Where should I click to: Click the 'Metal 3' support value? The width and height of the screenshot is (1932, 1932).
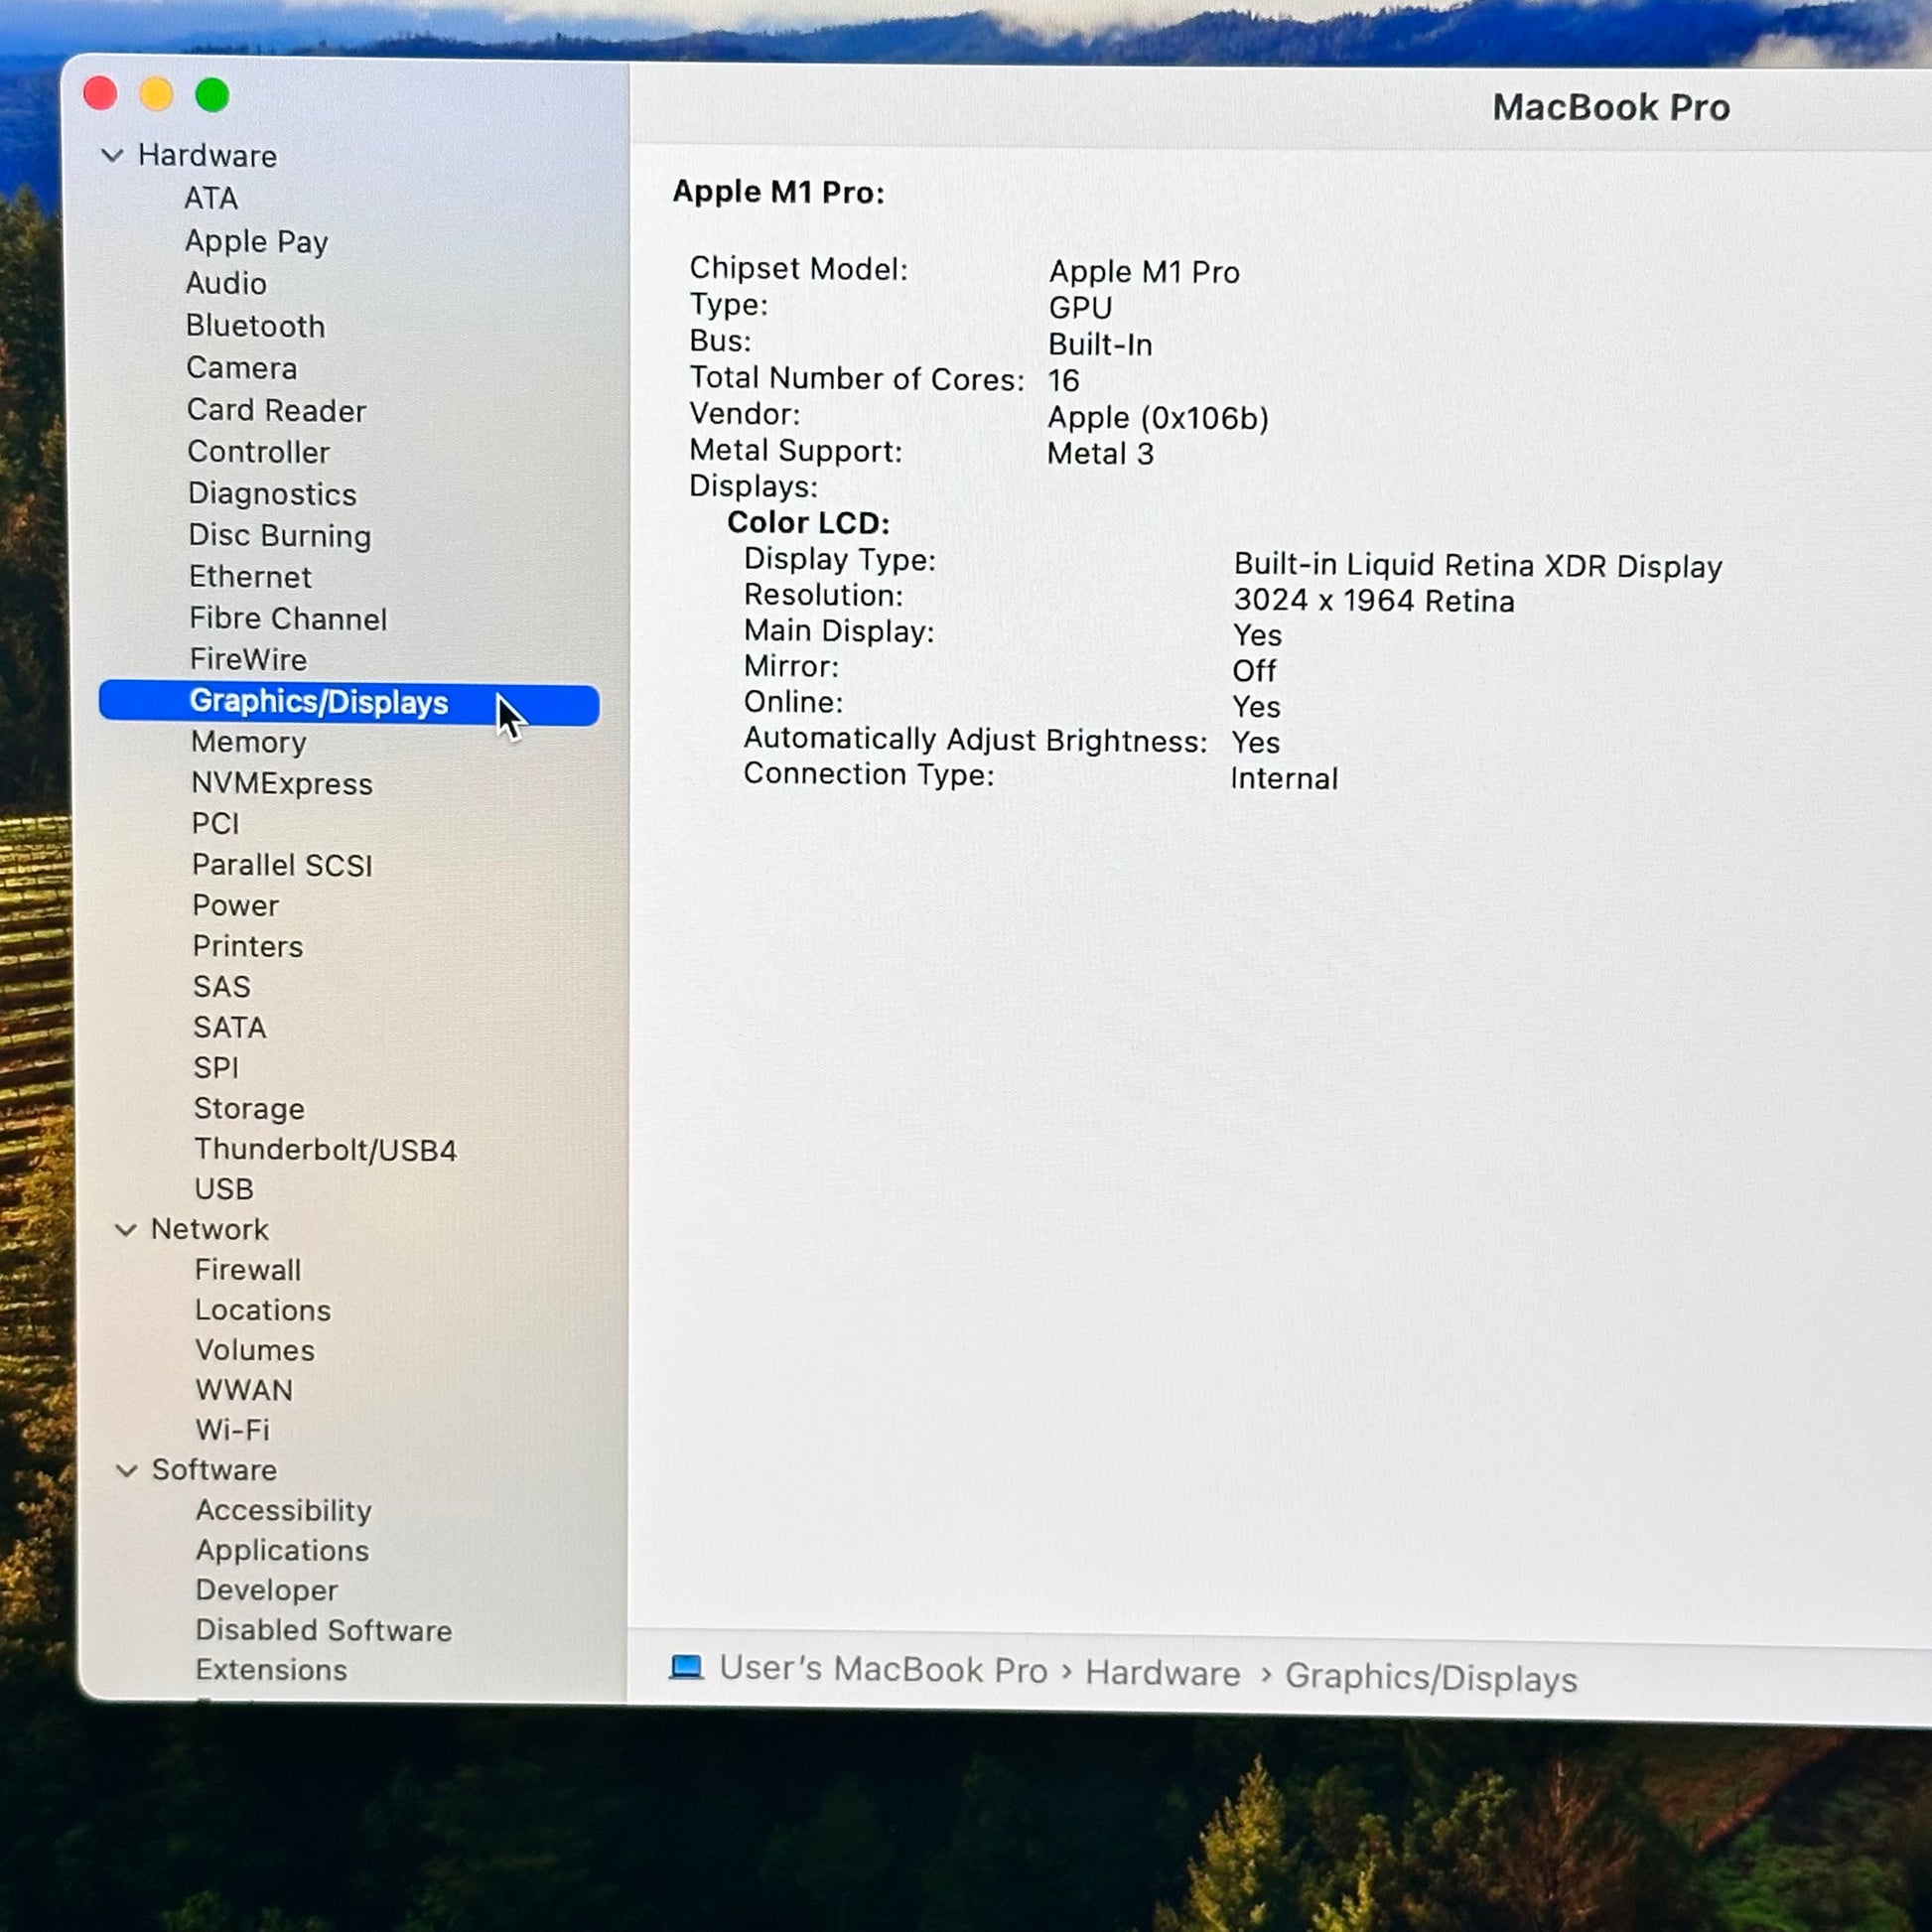(x=1101, y=454)
